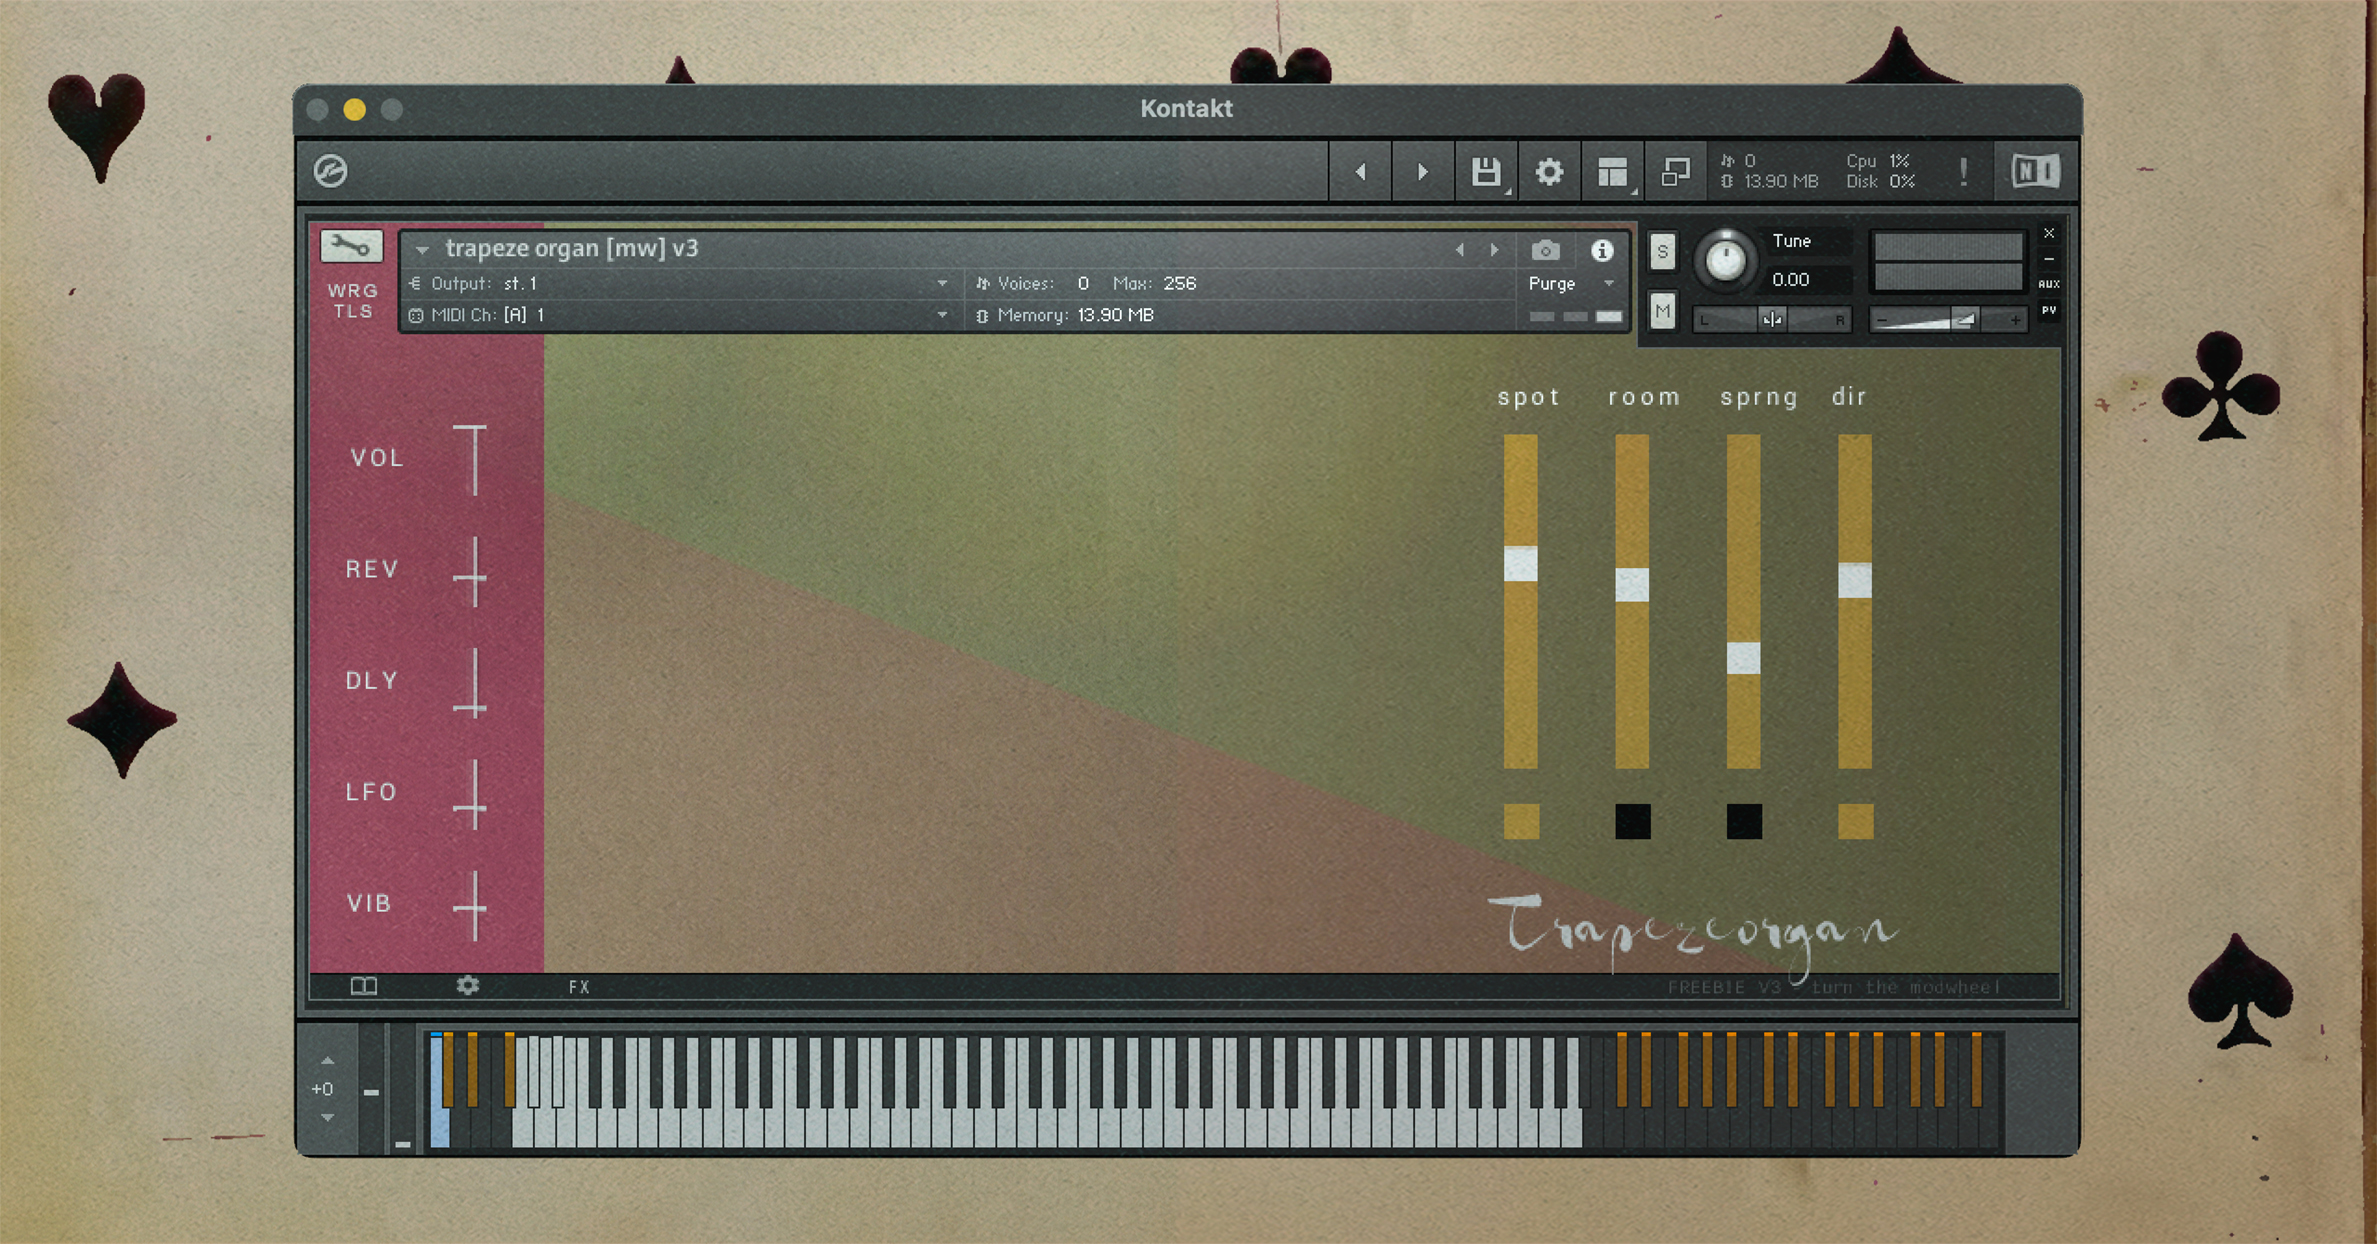Image resolution: width=2377 pixels, height=1244 pixels.
Task: Open Kontakt options gear
Action: 1549,172
